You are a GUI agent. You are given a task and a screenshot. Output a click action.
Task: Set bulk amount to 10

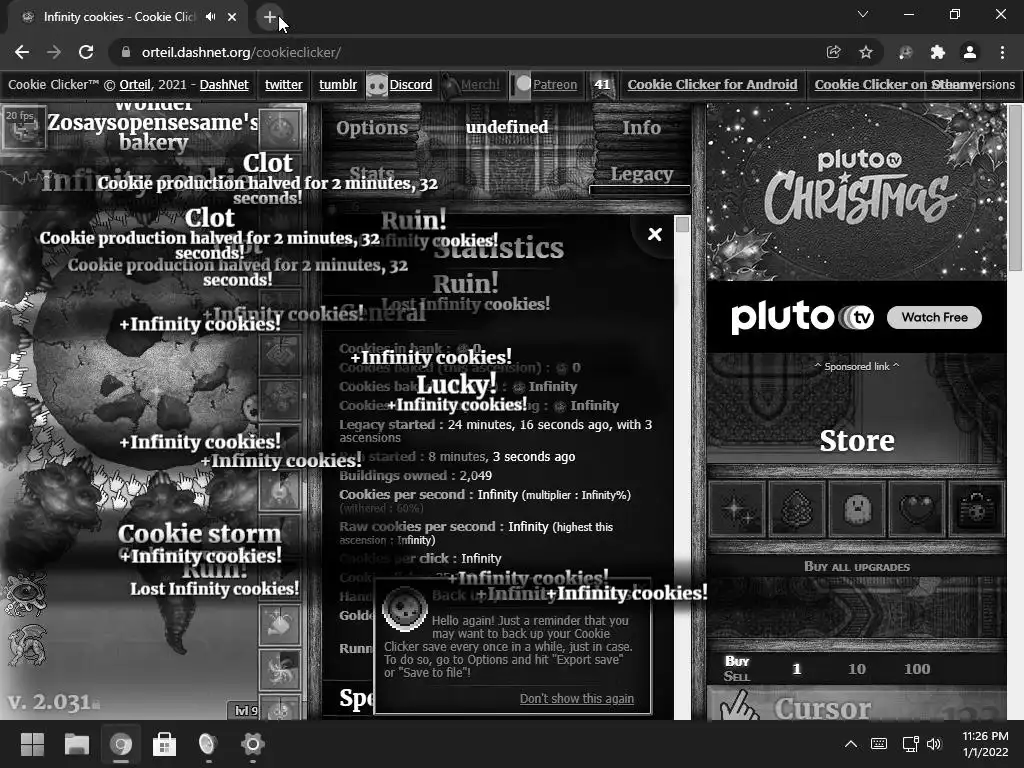[857, 669]
